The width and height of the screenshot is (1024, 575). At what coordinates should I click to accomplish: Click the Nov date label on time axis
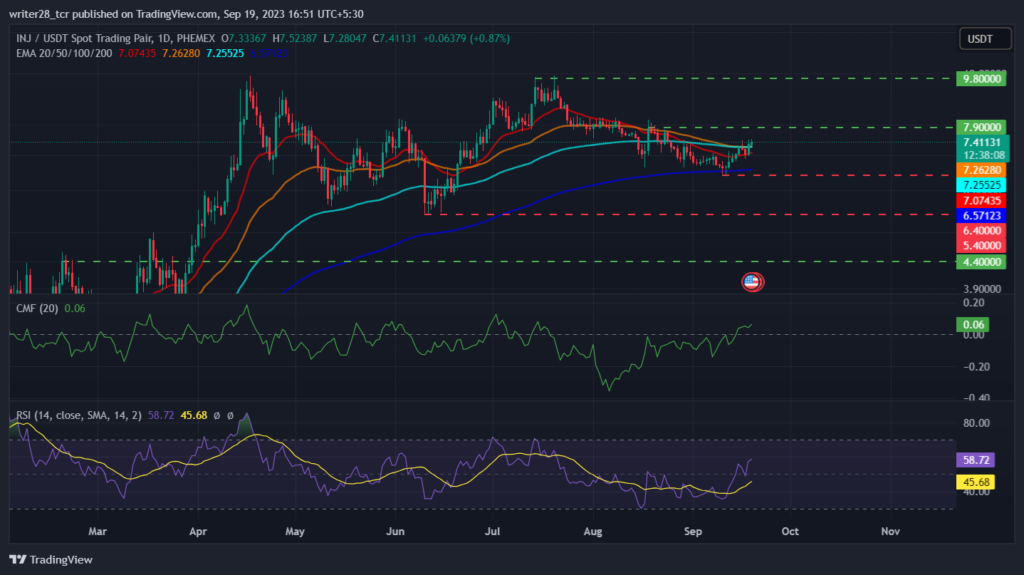click(890, 531)
